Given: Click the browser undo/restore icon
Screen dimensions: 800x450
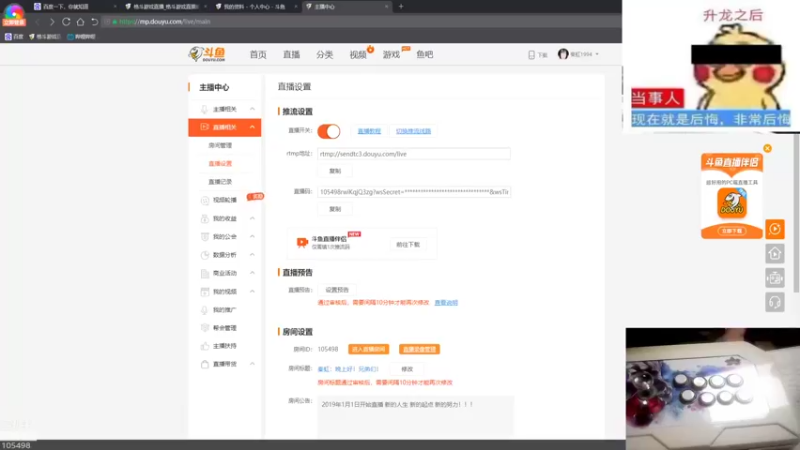Looking at the screenshot, I should tap(94, 22).
